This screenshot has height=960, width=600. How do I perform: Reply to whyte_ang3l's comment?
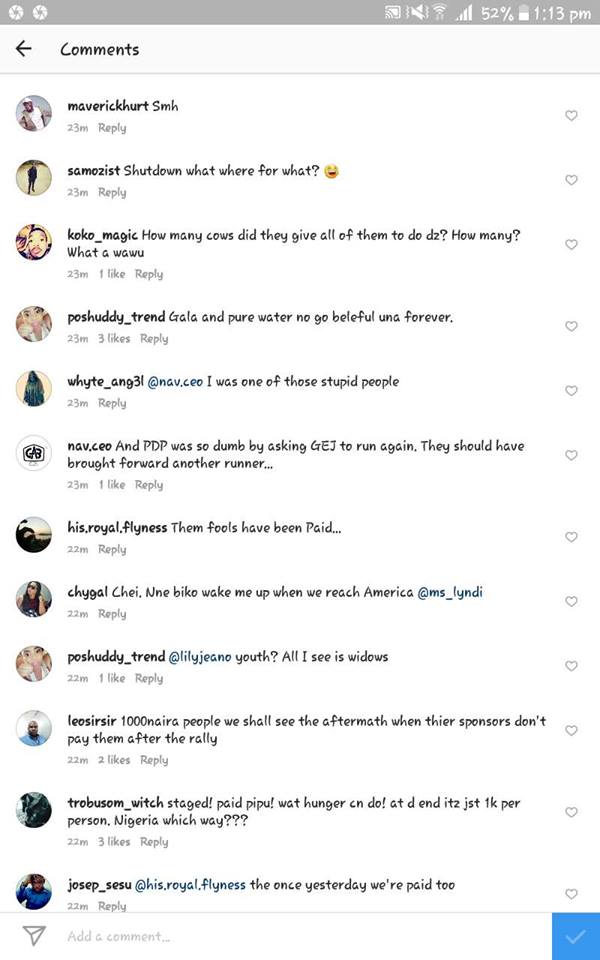pyautogui.click(x=112, y=403)
